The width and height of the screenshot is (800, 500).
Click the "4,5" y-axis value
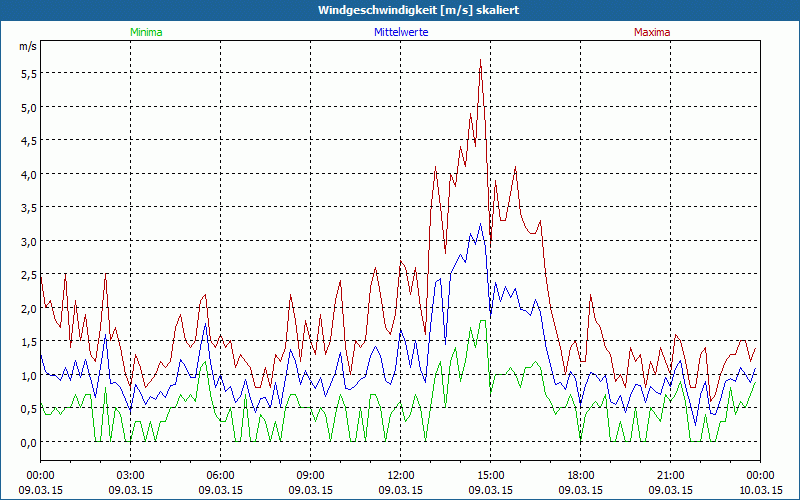(29, 141)
